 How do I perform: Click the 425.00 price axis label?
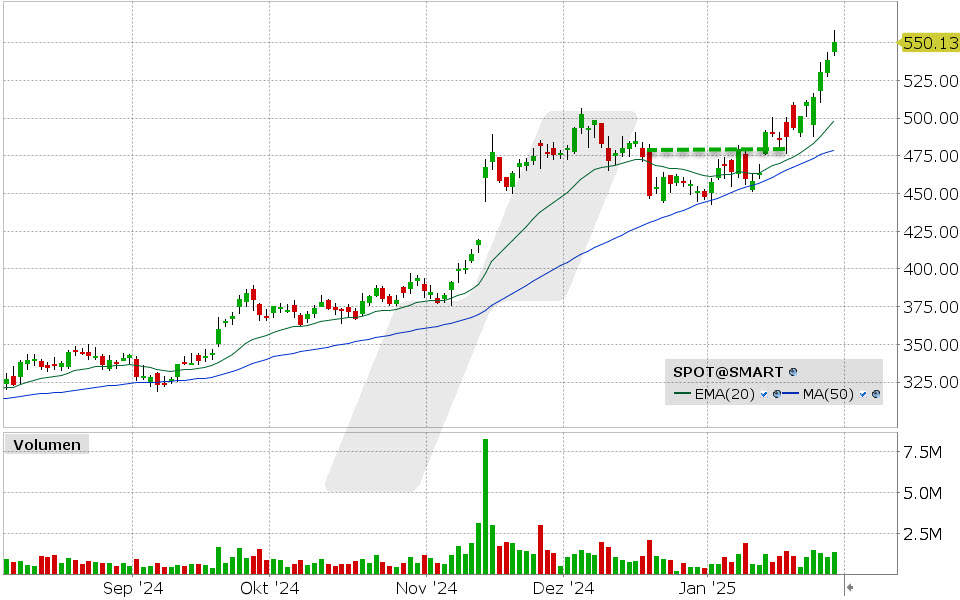(931, 232)
